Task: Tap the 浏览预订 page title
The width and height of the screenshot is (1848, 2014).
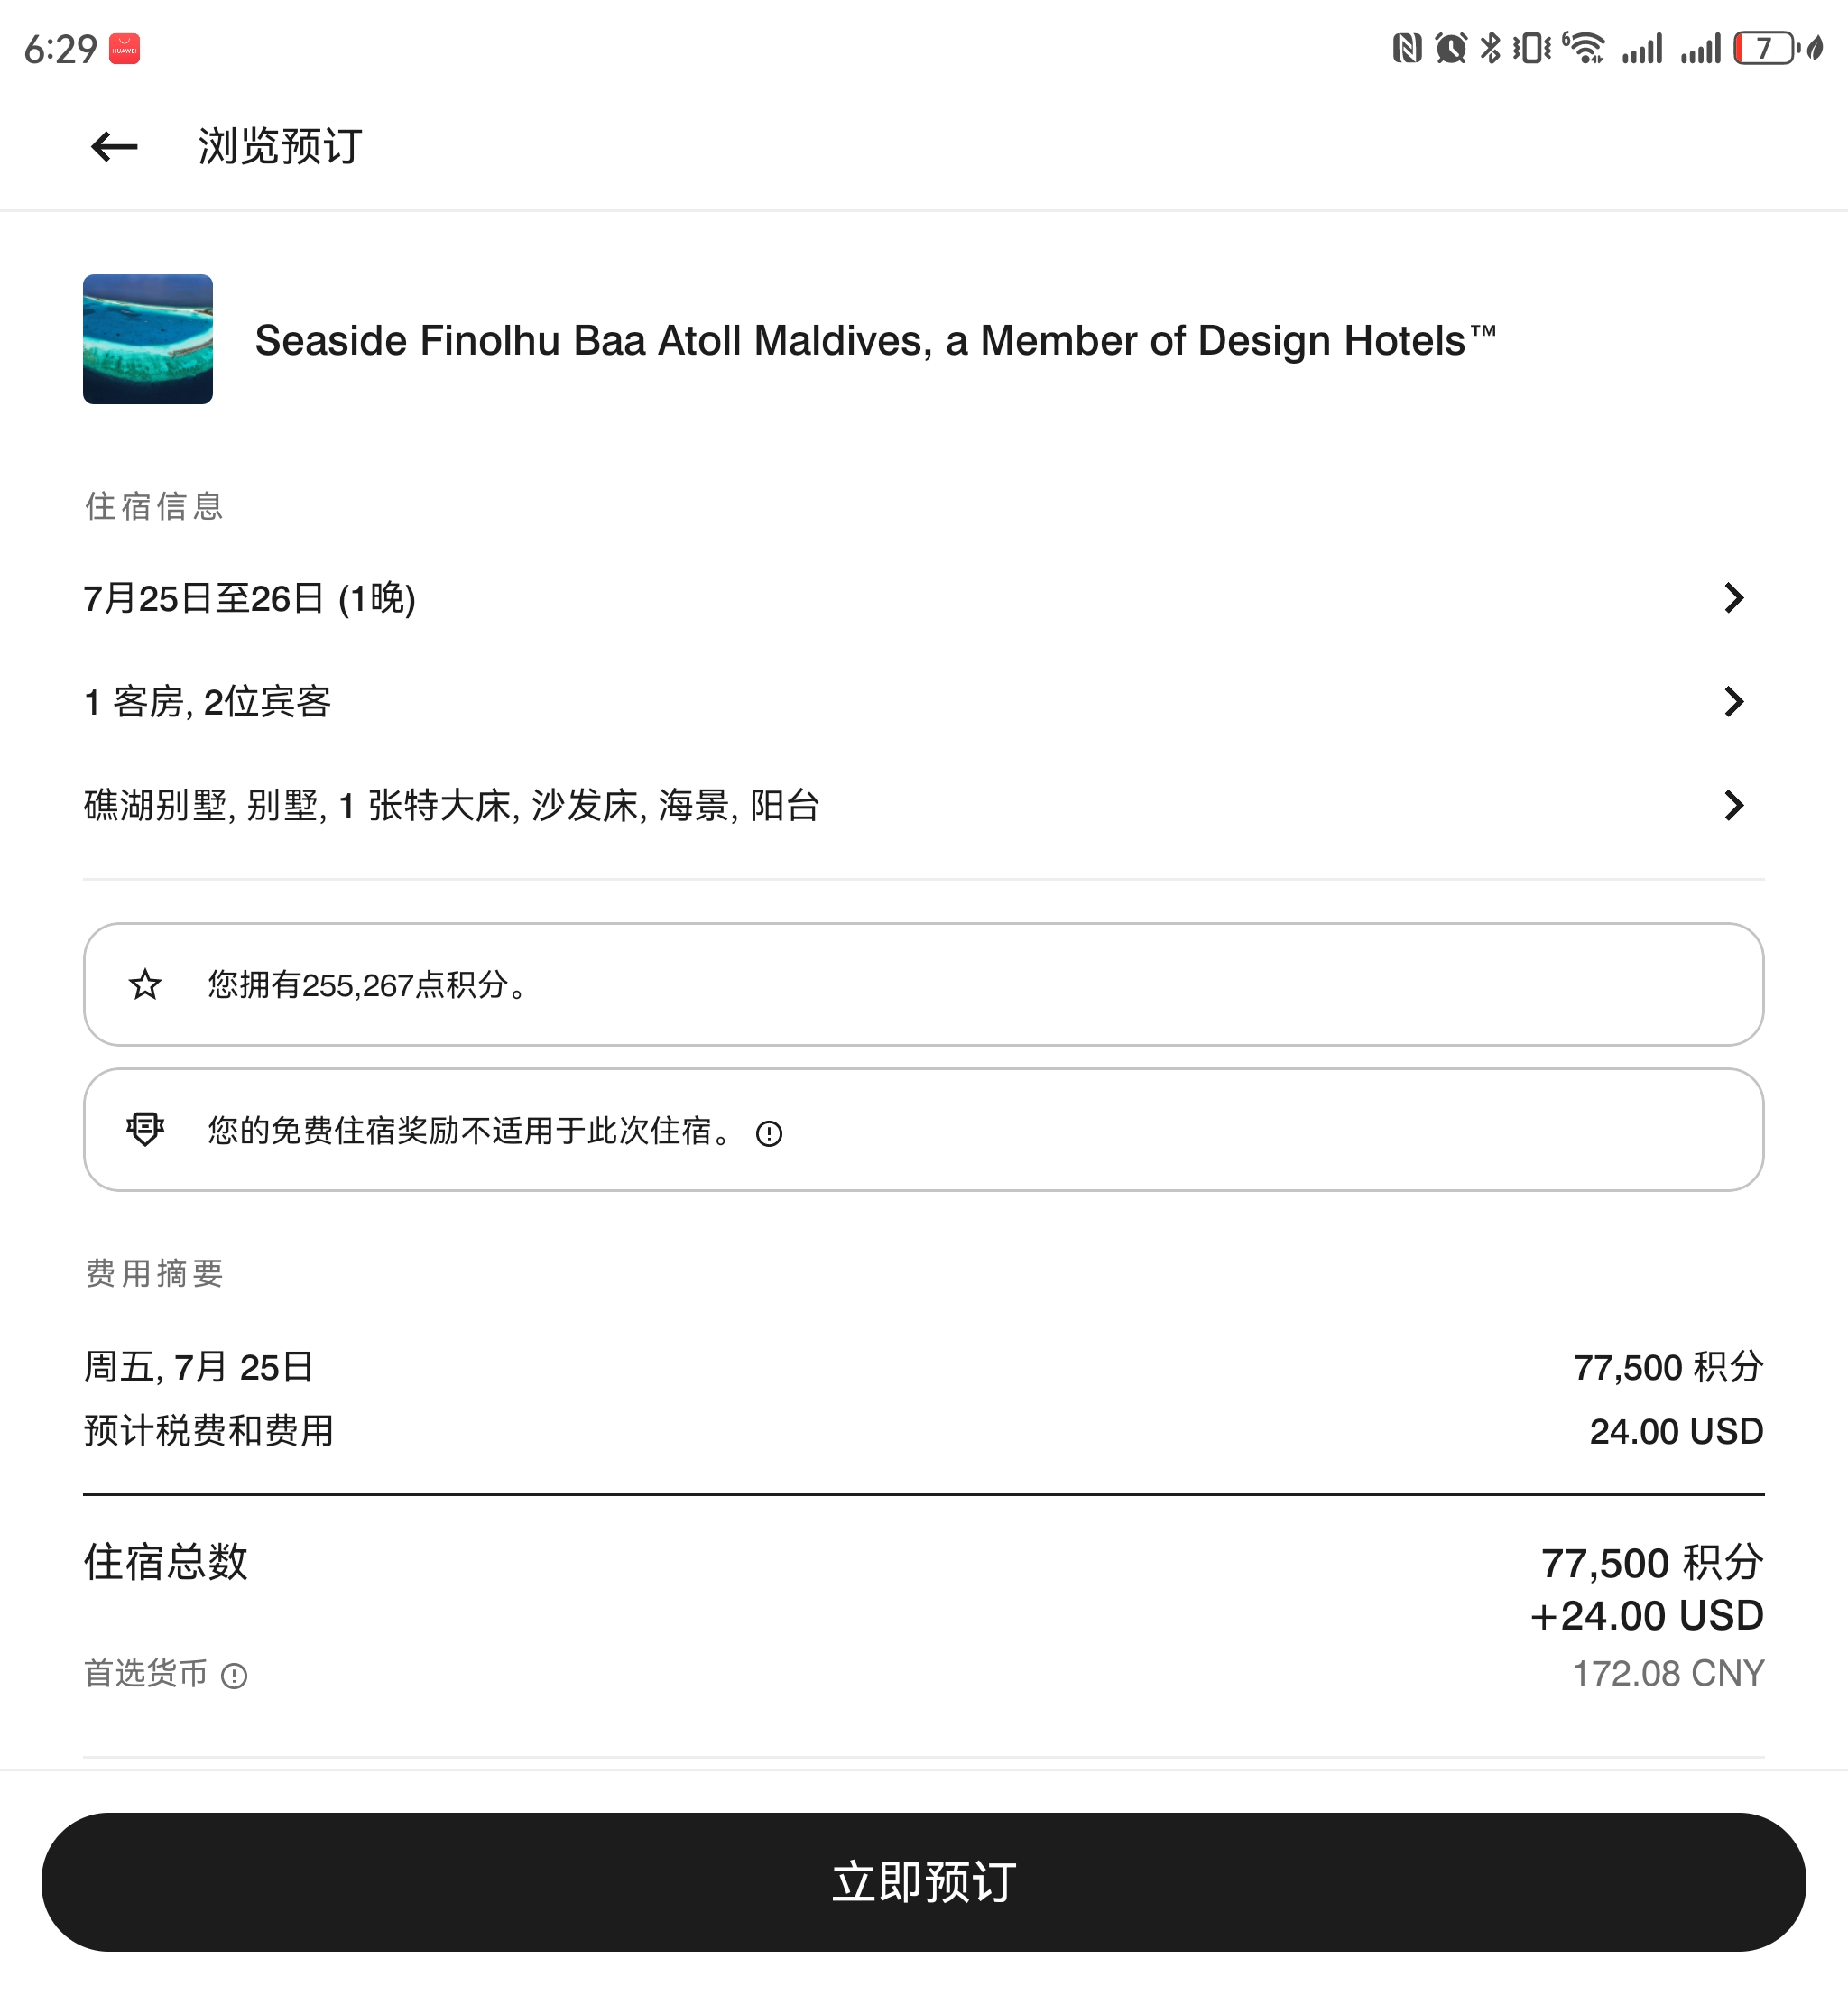Action: click(x=280, y=147)
